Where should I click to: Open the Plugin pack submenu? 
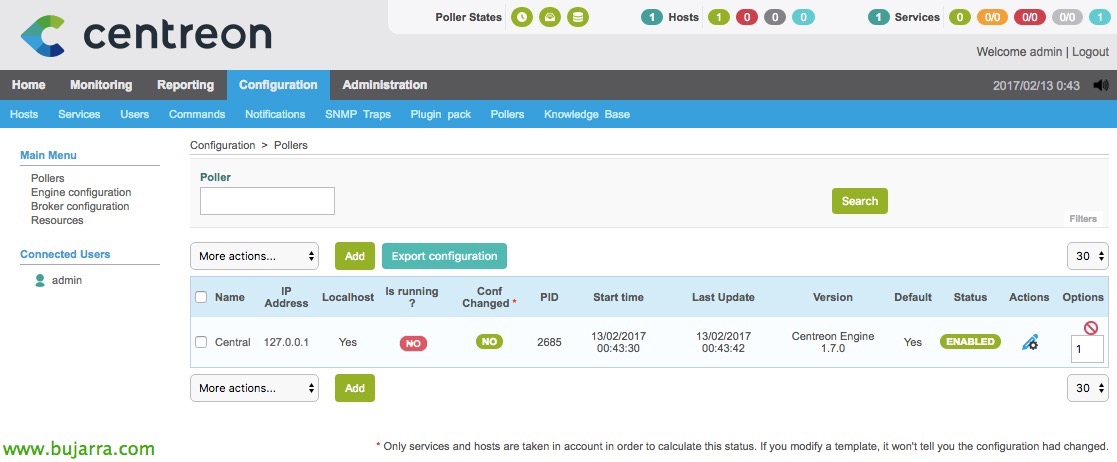click(x=441, y=114)
